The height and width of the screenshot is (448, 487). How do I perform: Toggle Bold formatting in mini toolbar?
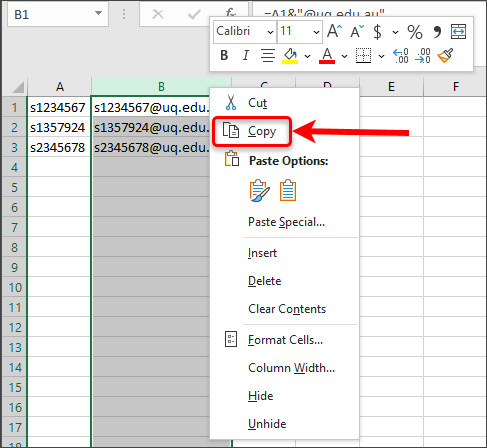(x=224, y=55)
